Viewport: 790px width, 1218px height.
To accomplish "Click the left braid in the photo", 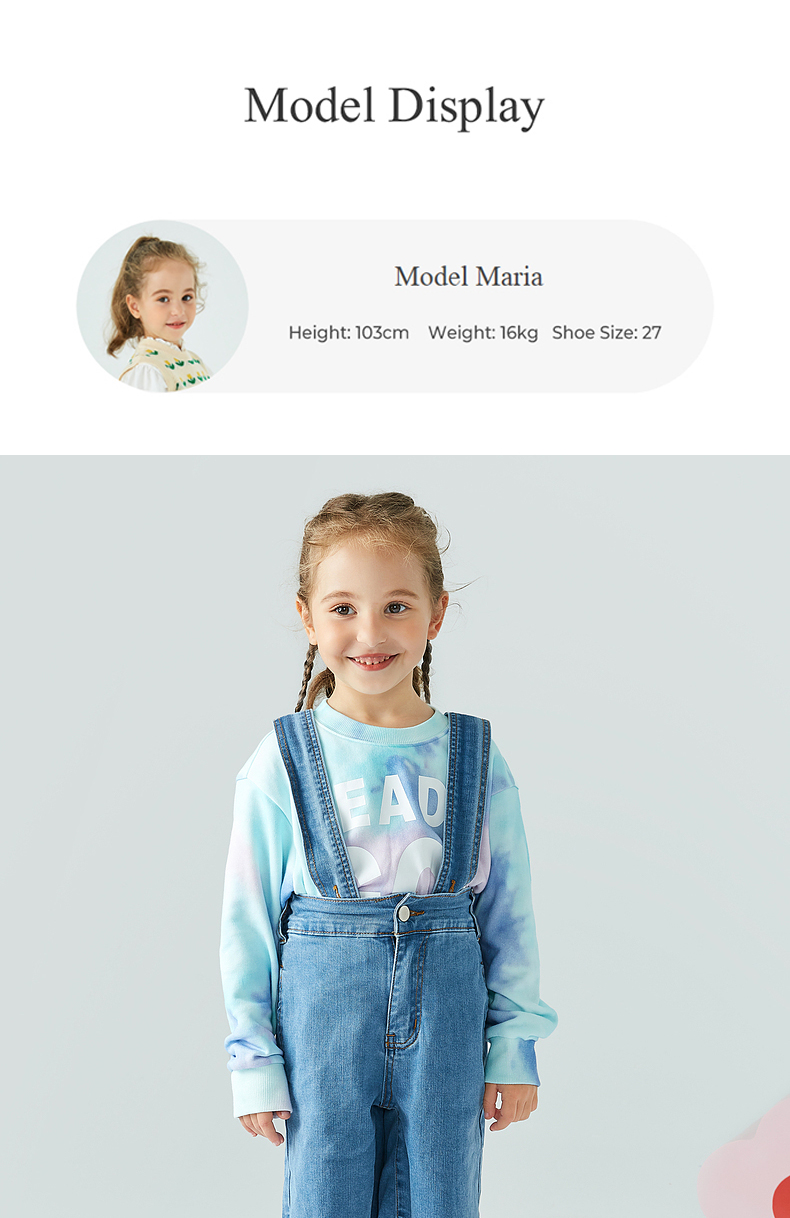I will click(306, 677).
